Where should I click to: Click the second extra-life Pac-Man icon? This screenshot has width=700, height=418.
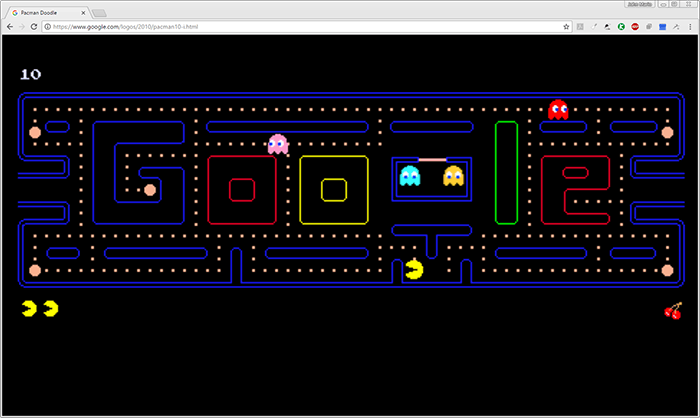point(51,309)
